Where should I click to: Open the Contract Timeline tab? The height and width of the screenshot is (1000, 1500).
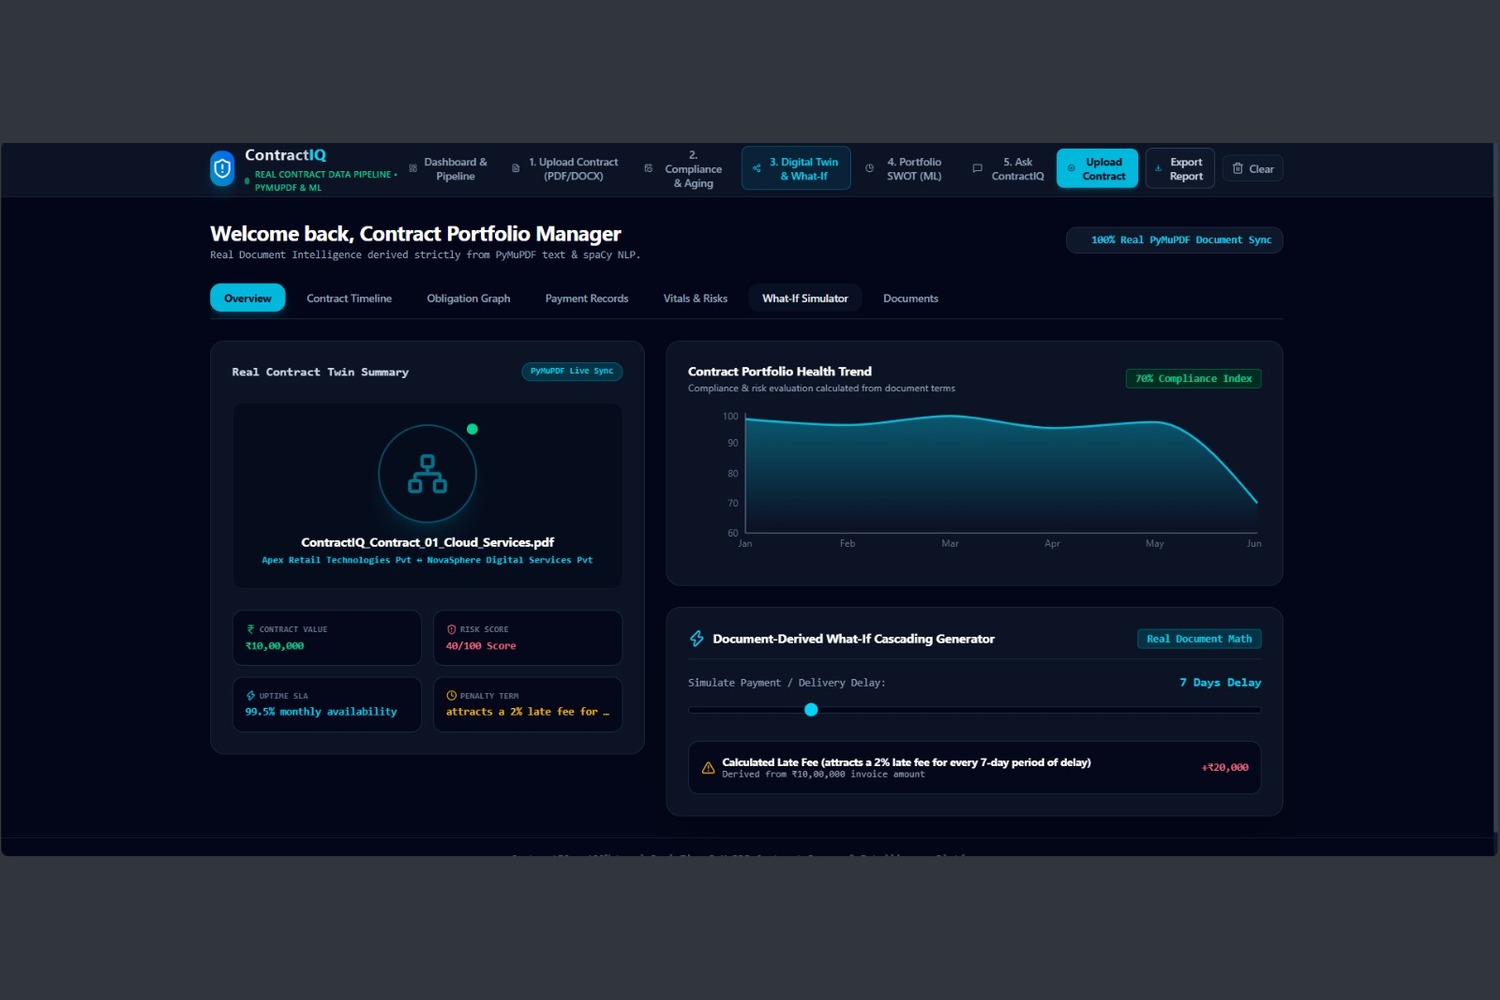click(349, 298)
